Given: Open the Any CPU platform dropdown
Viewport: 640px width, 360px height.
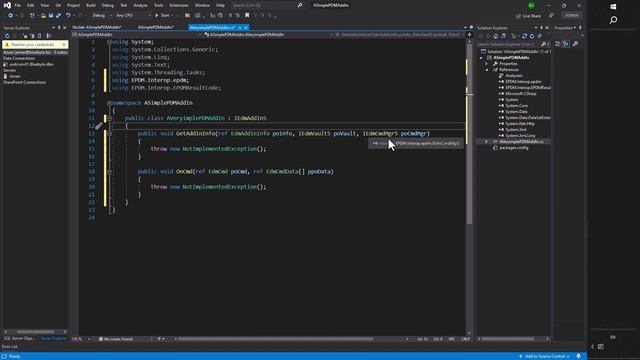Looking at the screenshot, I should click(x=133, y=16).
